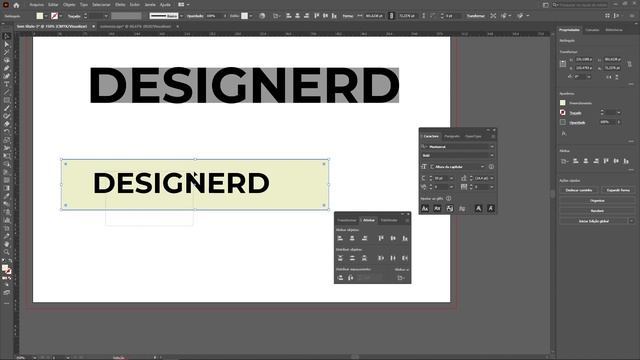The image size is (640, 360).
Task: Click horizontal center align in Alinhar panel
Action: (352, 238)
